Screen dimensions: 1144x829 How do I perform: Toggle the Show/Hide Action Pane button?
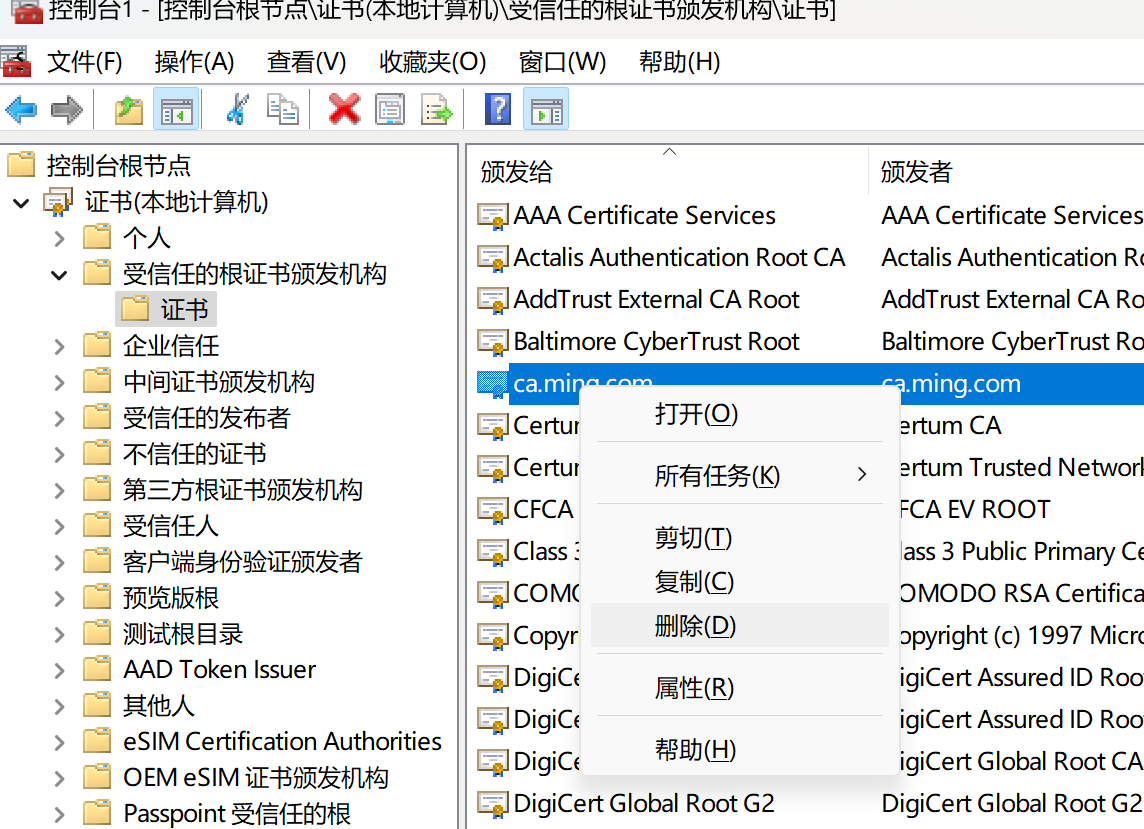pos(546,110)
